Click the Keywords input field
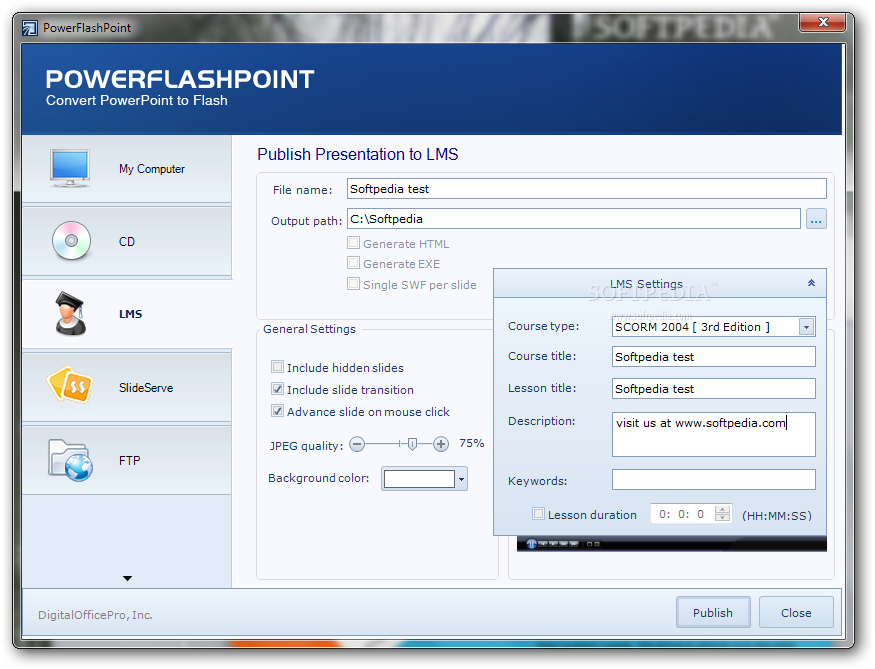The image size is (875, 669). click(x=714, y=480)
